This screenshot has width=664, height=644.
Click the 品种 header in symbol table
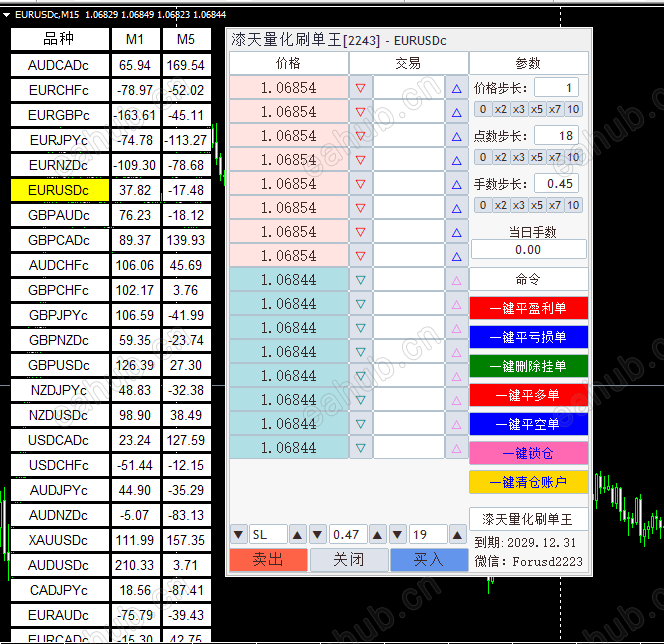[60, 39]
